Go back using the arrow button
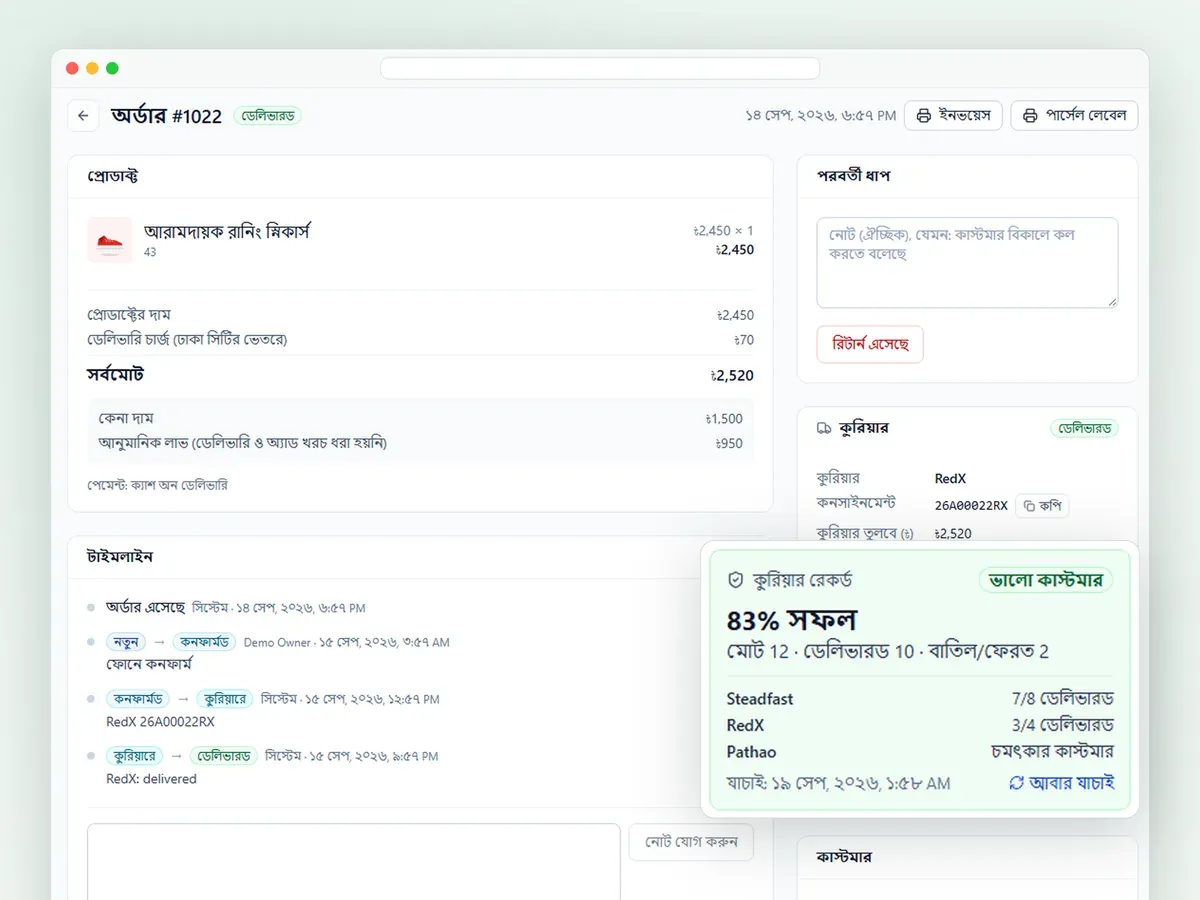Viewport: 1200px width, 900px height. pyautogui.click(x=83, y=116)
